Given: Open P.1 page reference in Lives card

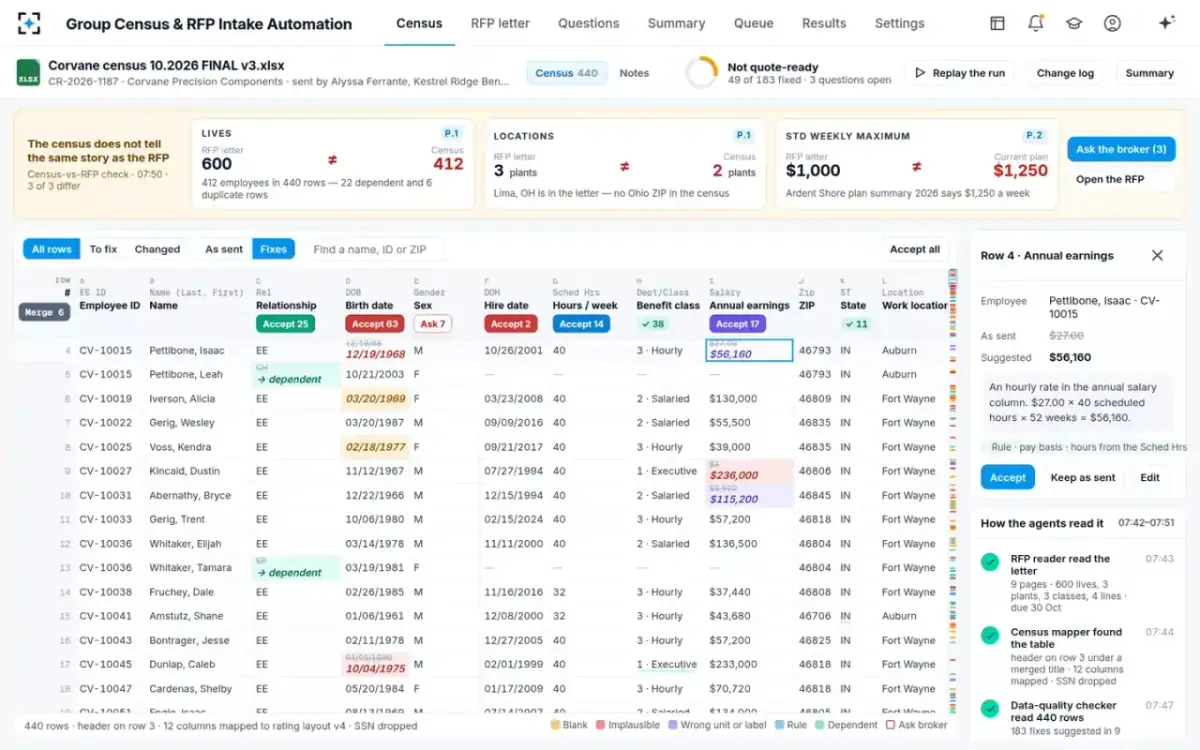Looking at the screenshot, I should pos(451,134).
